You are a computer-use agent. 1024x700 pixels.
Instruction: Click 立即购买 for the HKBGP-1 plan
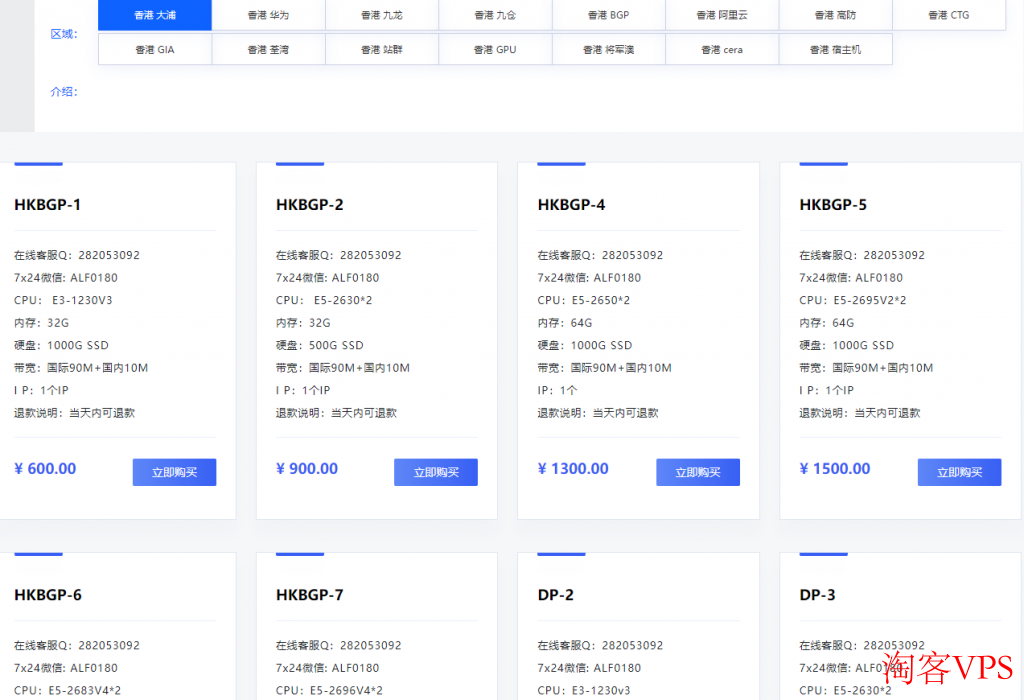174,472
